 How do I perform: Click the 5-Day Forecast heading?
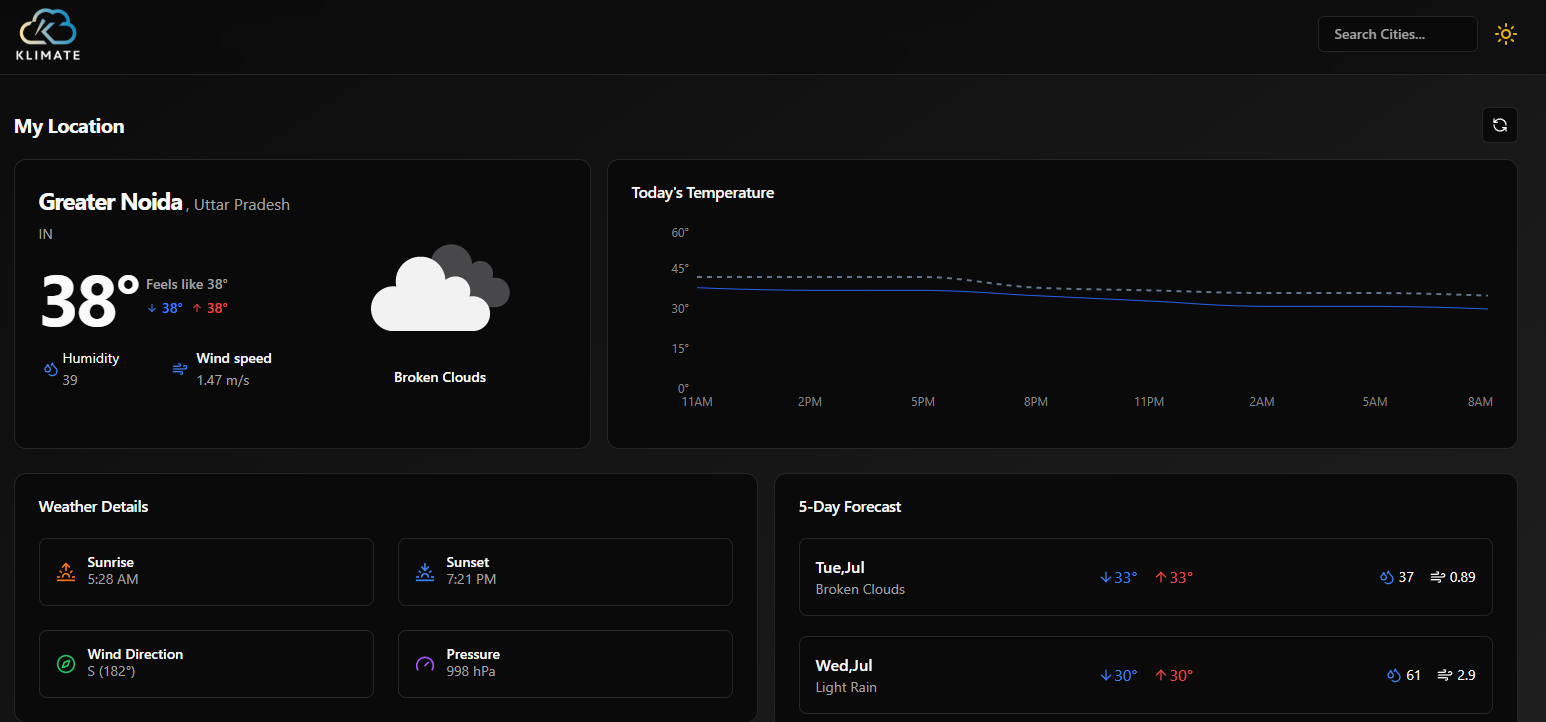pos(850,506)
